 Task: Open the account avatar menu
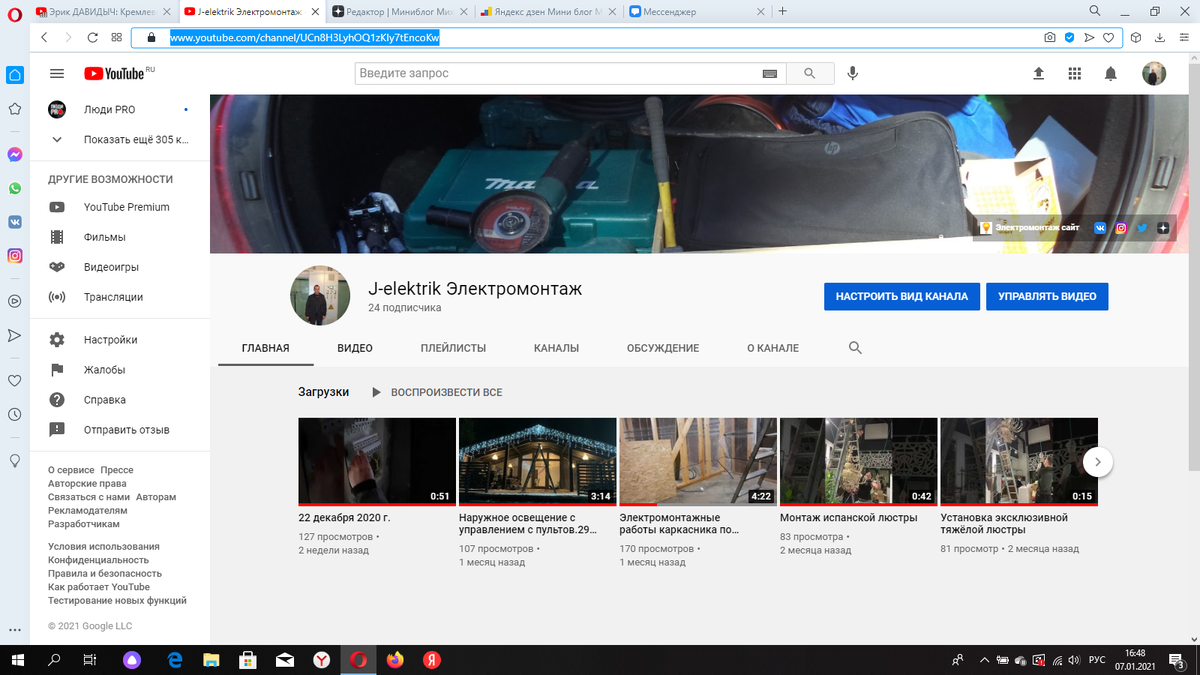click(1154, 74)
